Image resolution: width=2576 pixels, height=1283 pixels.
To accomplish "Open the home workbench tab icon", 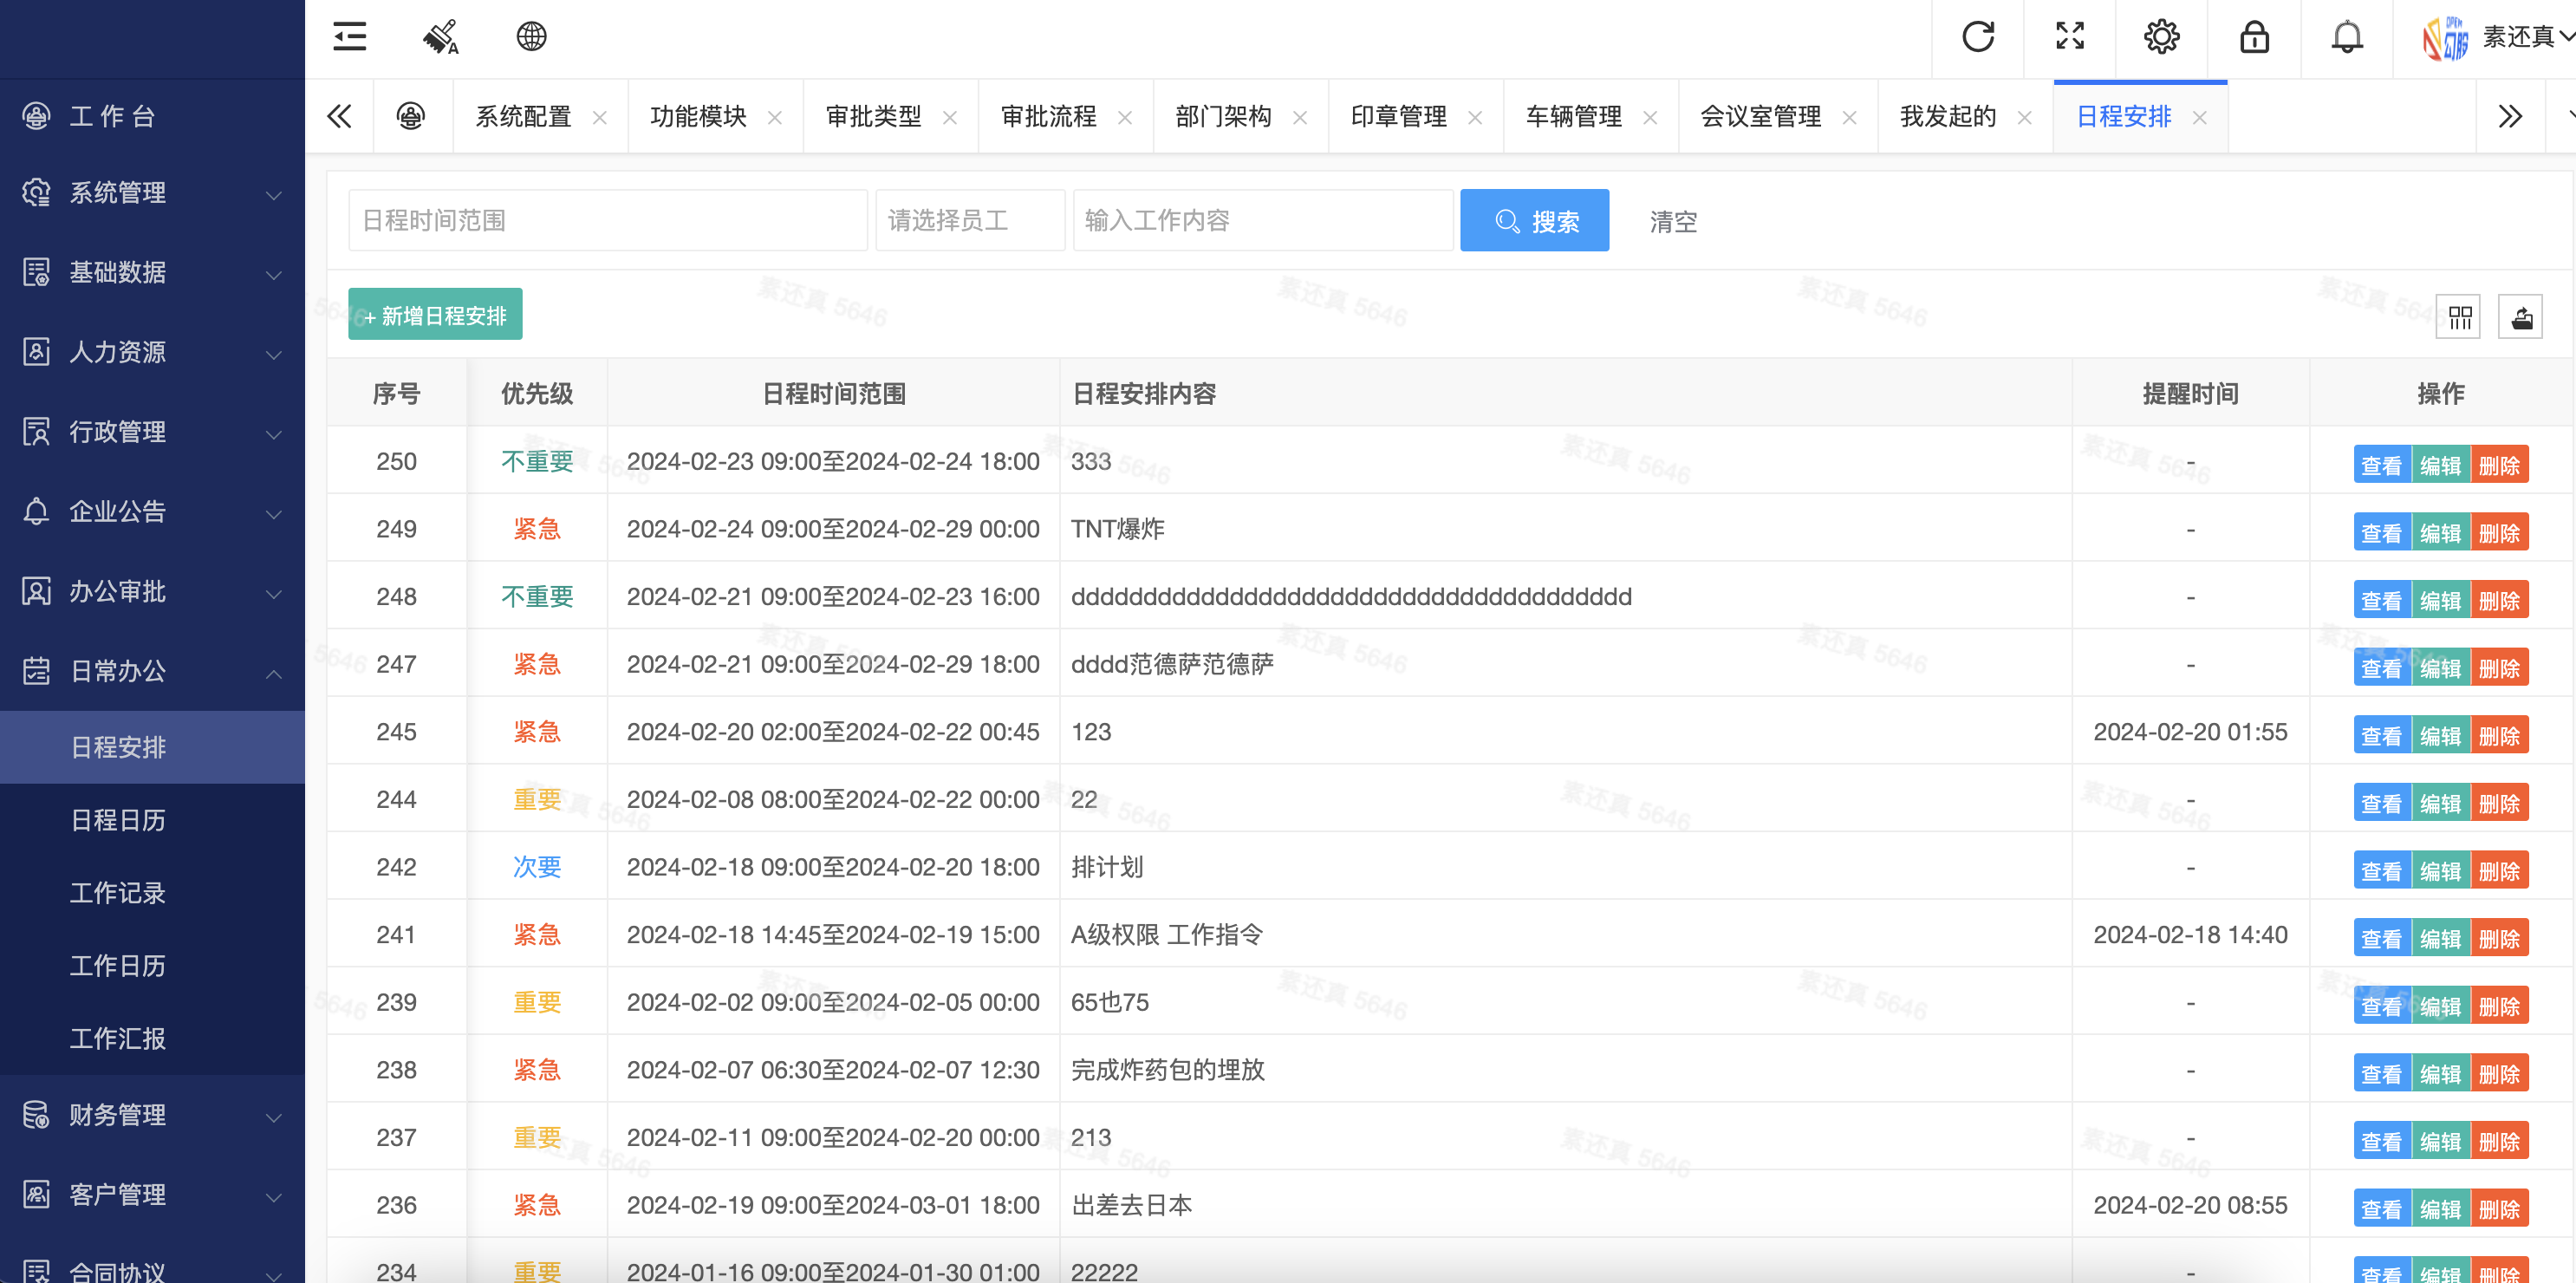I will [411, 117].
